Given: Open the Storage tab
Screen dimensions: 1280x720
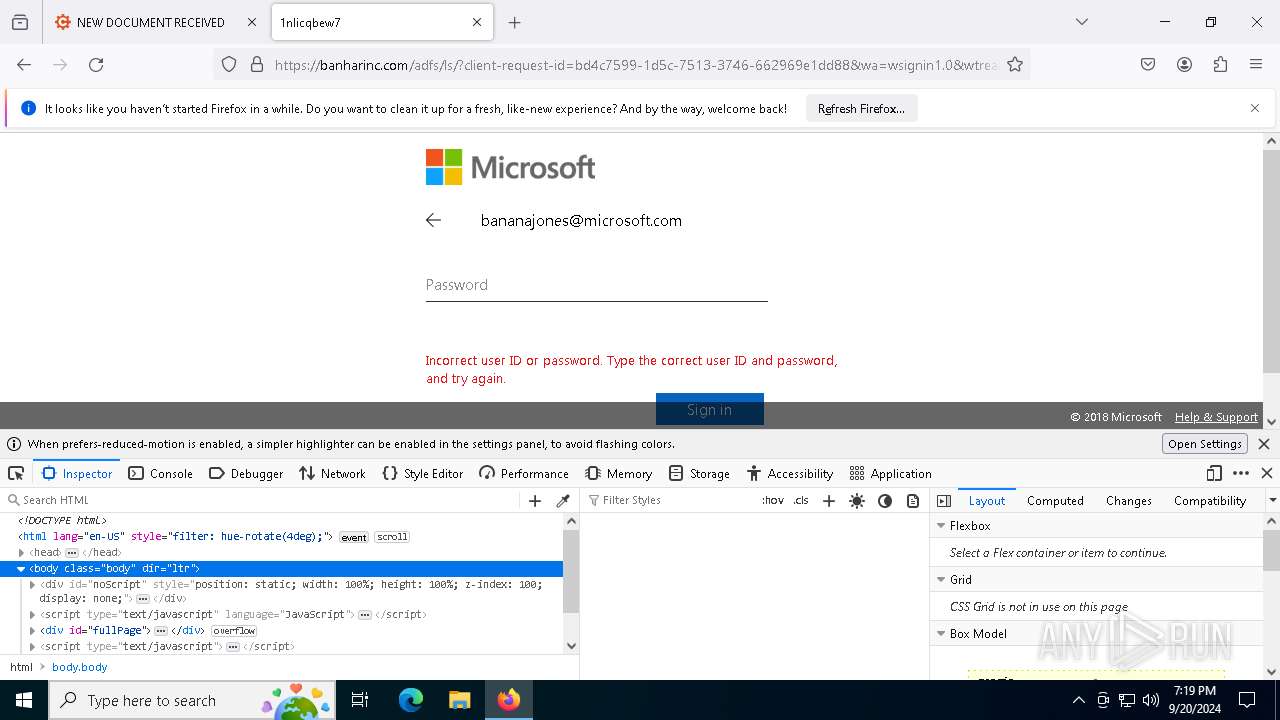Looking at the screenshot, I should click(x=699, y=473).
